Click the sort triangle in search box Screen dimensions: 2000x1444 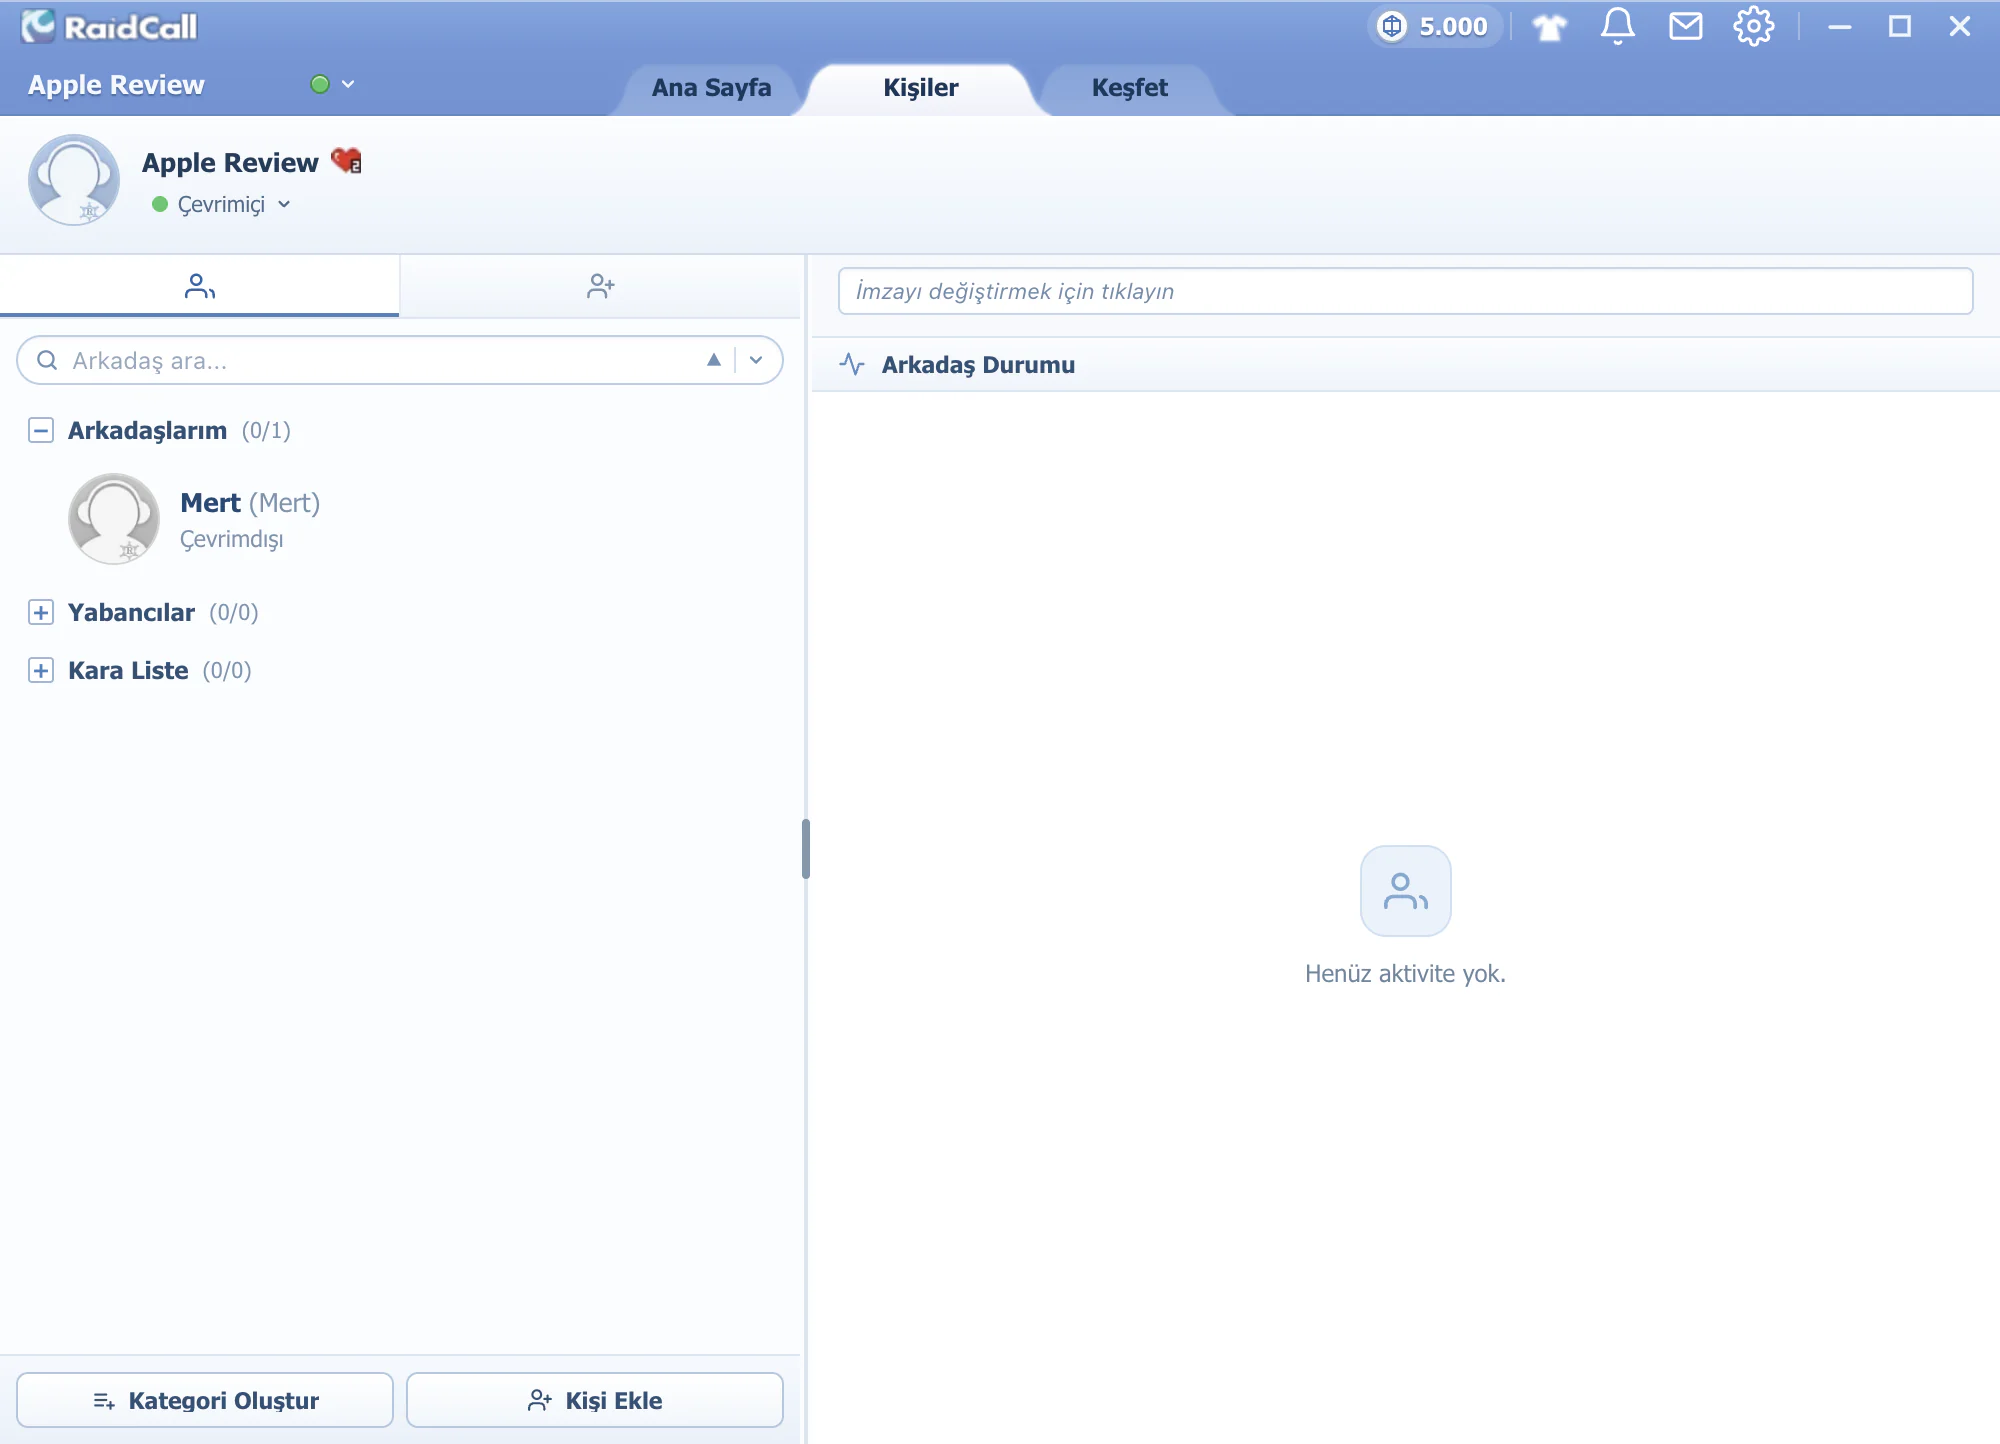714,360
